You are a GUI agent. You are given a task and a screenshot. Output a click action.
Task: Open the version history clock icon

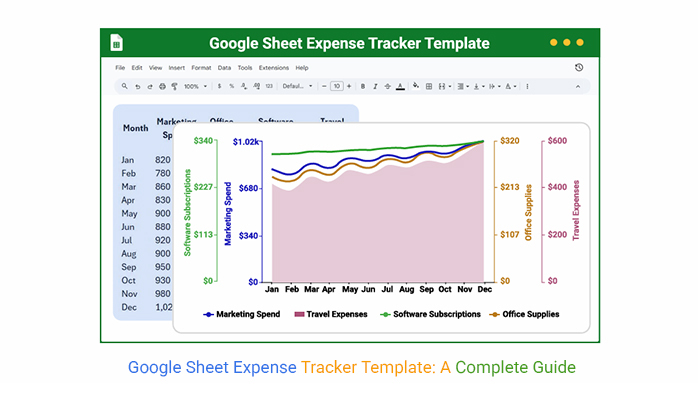(x=579, y=67)
